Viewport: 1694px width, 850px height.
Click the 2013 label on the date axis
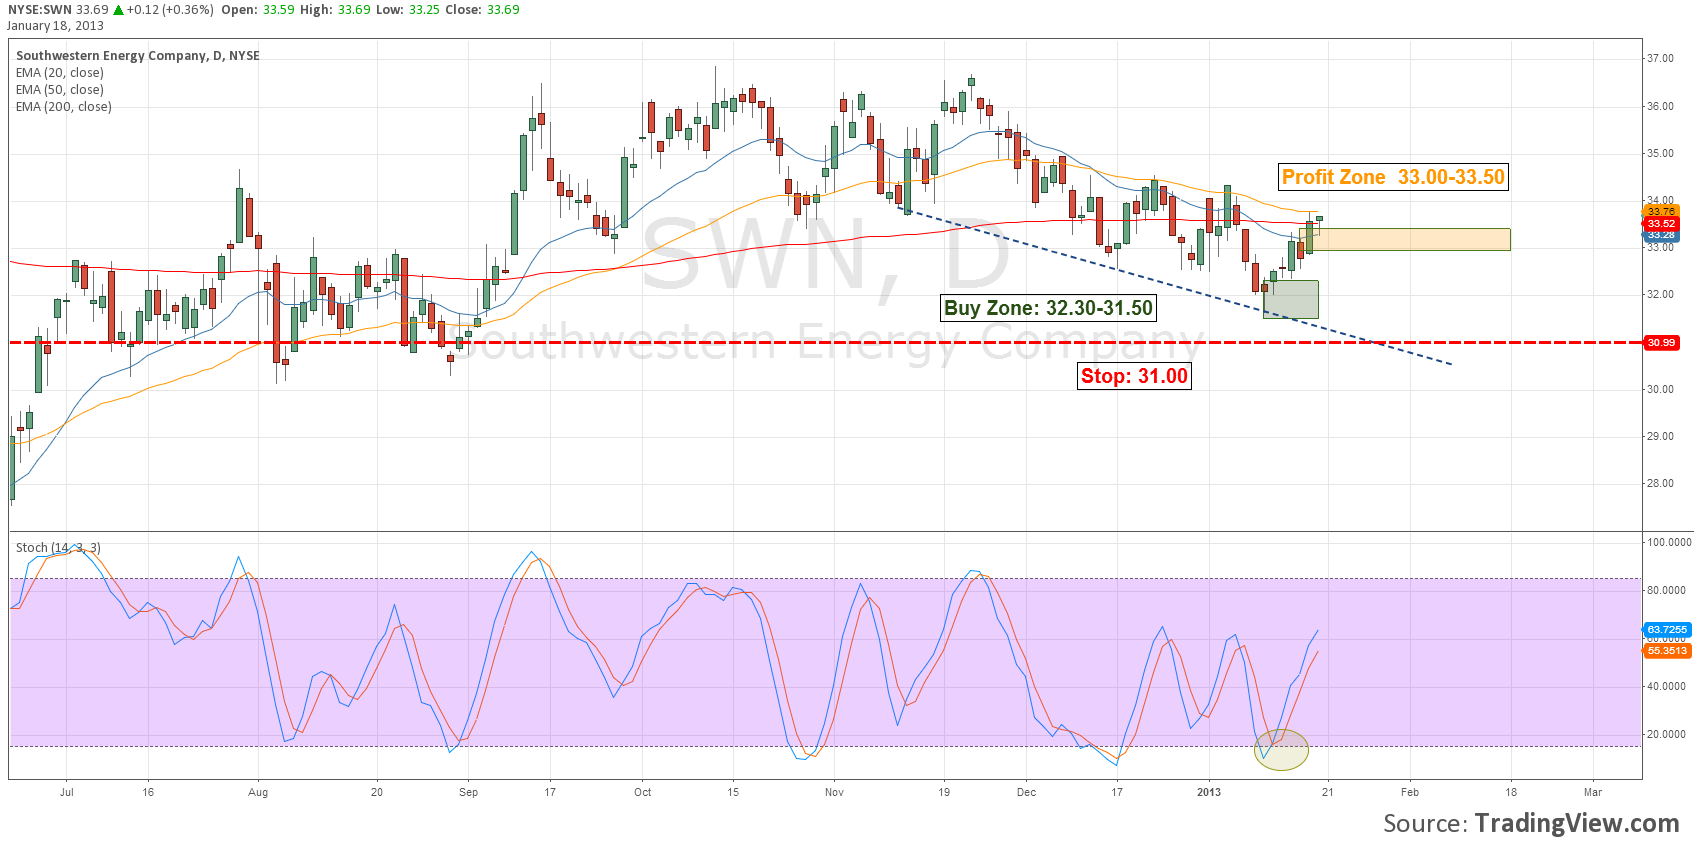(x=1209, y=792)
